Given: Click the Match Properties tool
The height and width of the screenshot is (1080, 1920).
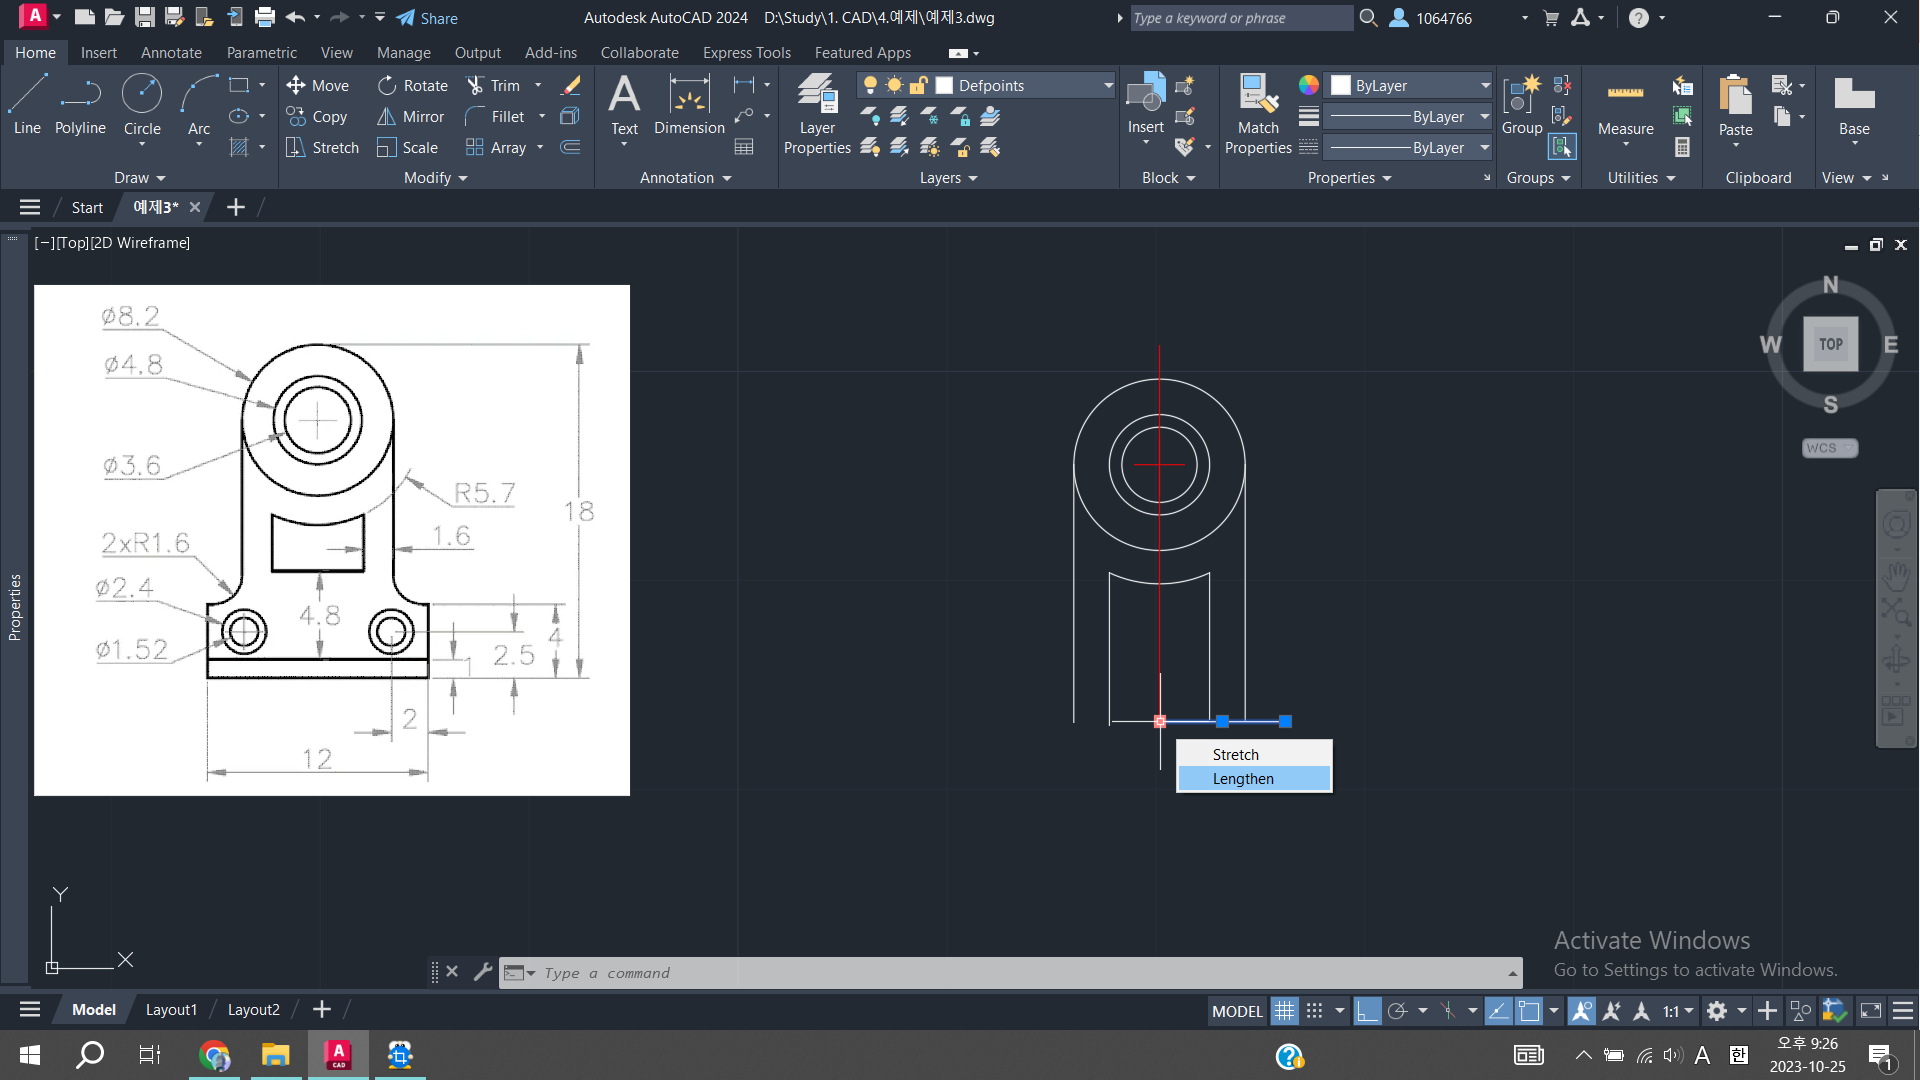Looking at the screenshot, I should tap(1257, 114).
